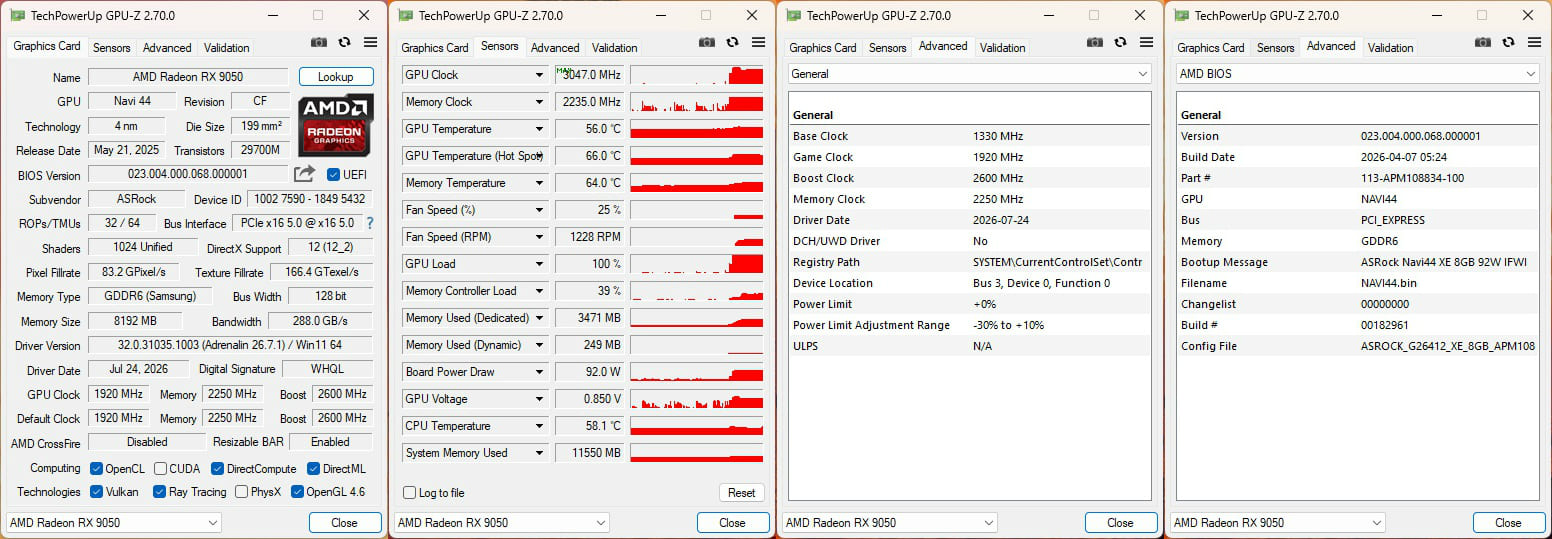Viewport: 1552px width, 539px height.
Task: Toggle UEFI checkbox
Action: point(334,174)
